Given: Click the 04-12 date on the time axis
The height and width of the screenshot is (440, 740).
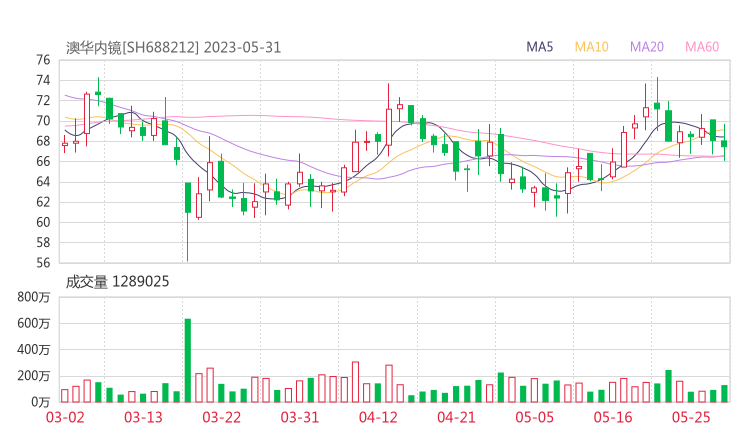Looking at the screenshot, I should coord(378,417).
